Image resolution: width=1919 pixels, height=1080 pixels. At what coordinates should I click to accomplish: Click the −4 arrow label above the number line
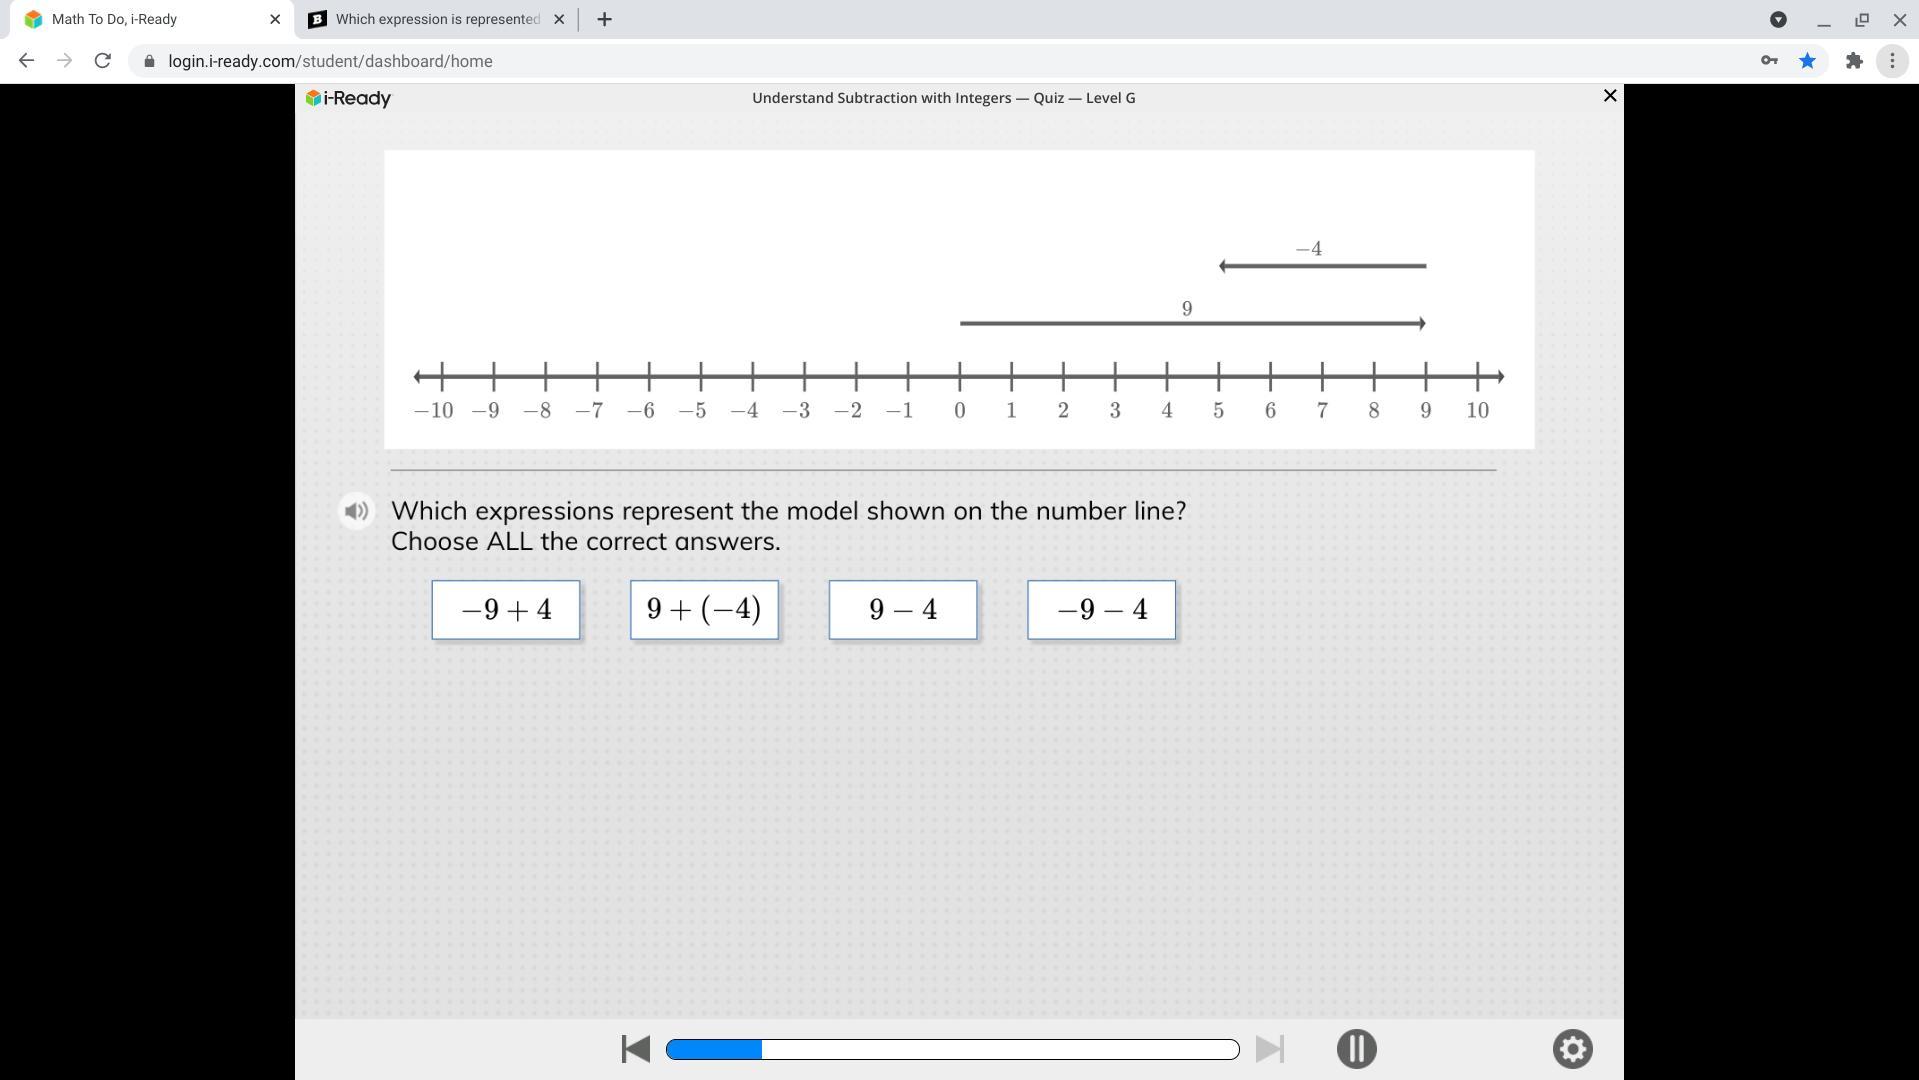coord(1308,249)
